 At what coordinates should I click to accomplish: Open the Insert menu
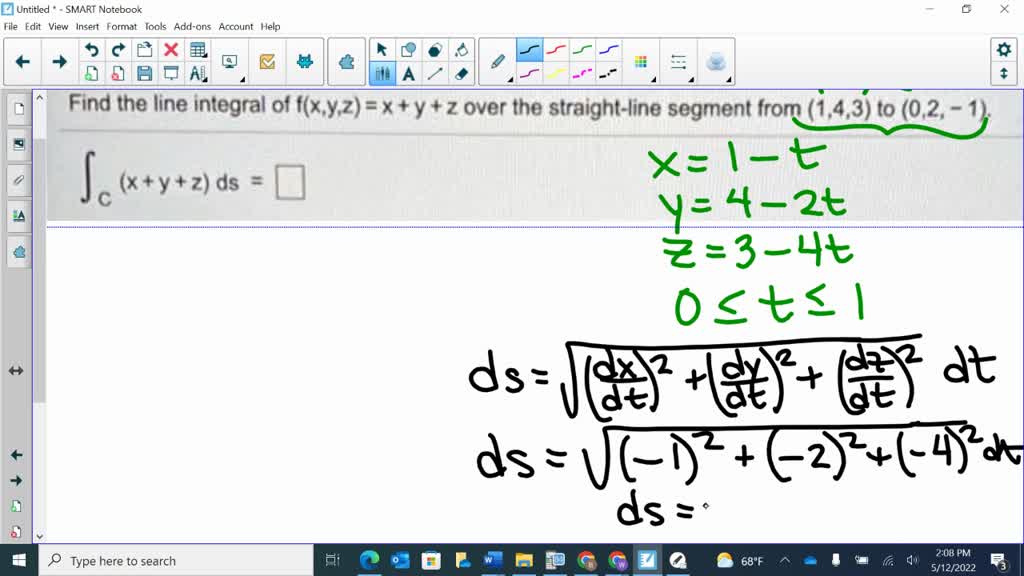click(x=88, y=27)
